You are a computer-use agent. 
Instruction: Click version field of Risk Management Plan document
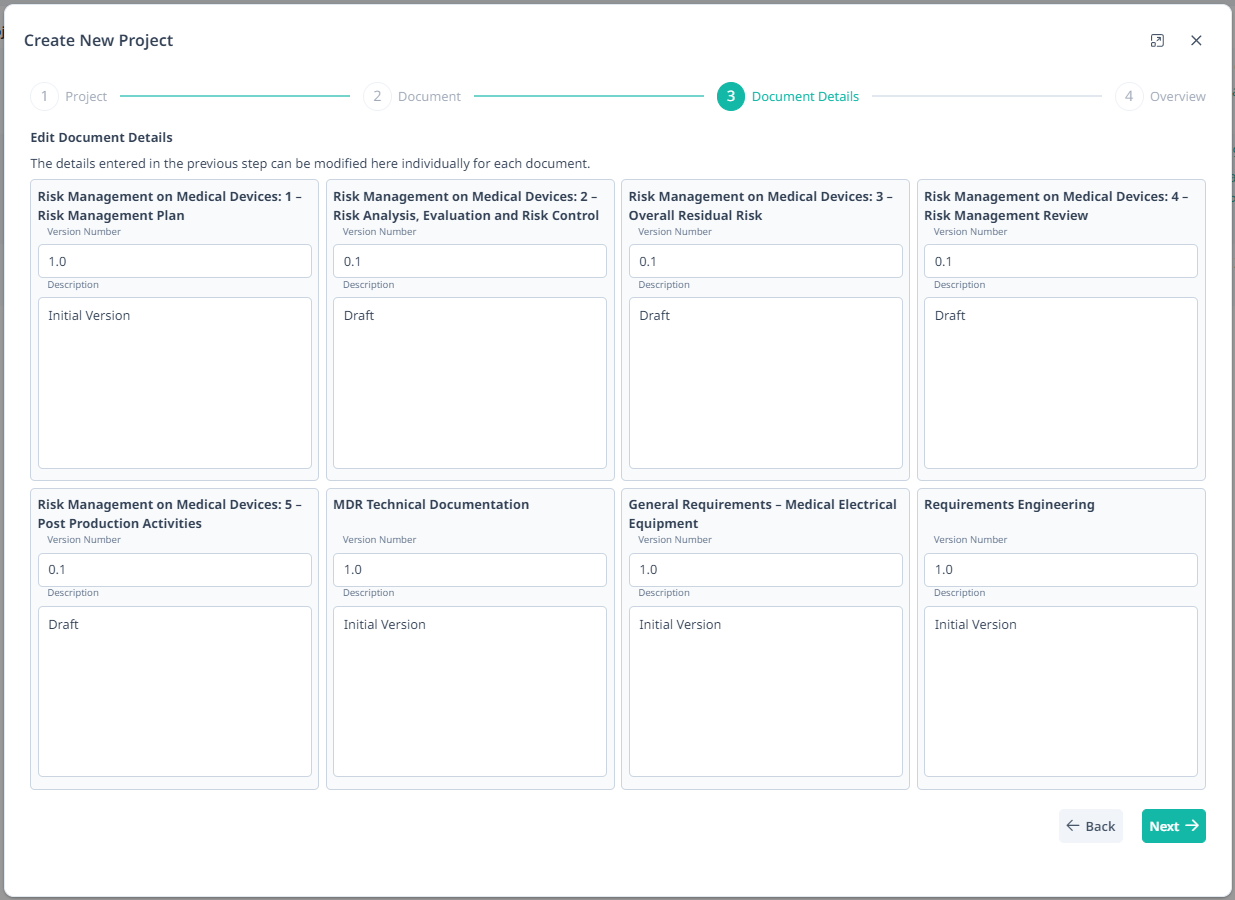pos(174,261)
